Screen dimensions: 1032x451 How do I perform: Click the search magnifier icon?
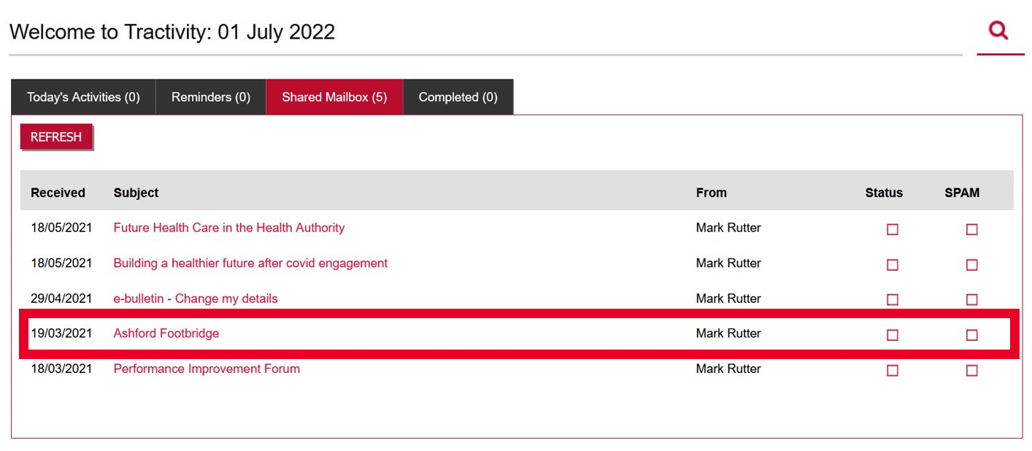click(x=998, y=31)
